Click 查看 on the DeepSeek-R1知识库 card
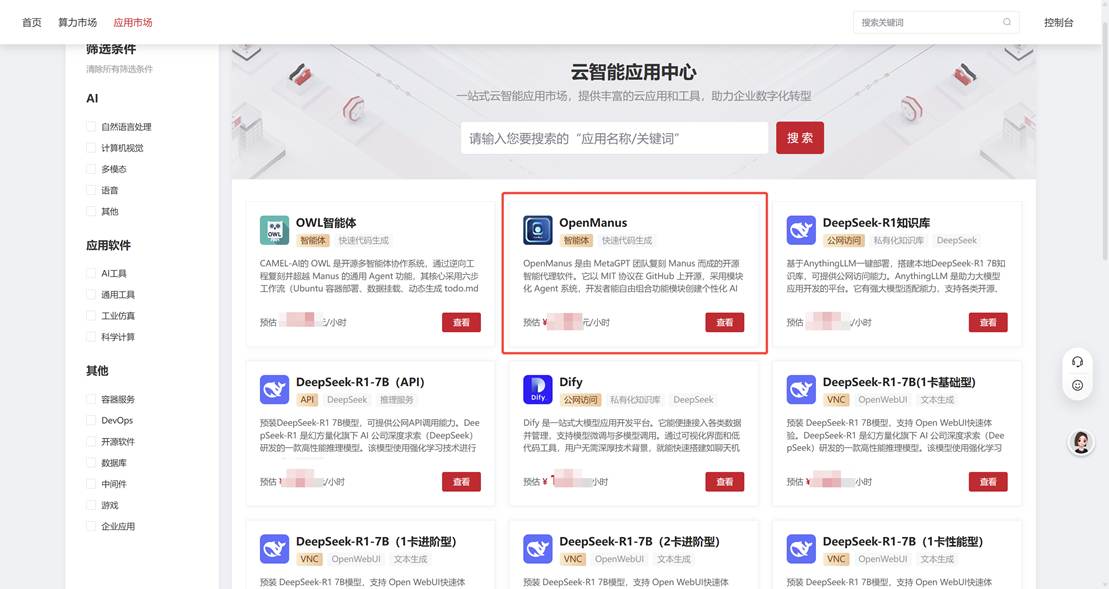The image size is (1109, 589). pyautogui.click(x=988, y=322)
